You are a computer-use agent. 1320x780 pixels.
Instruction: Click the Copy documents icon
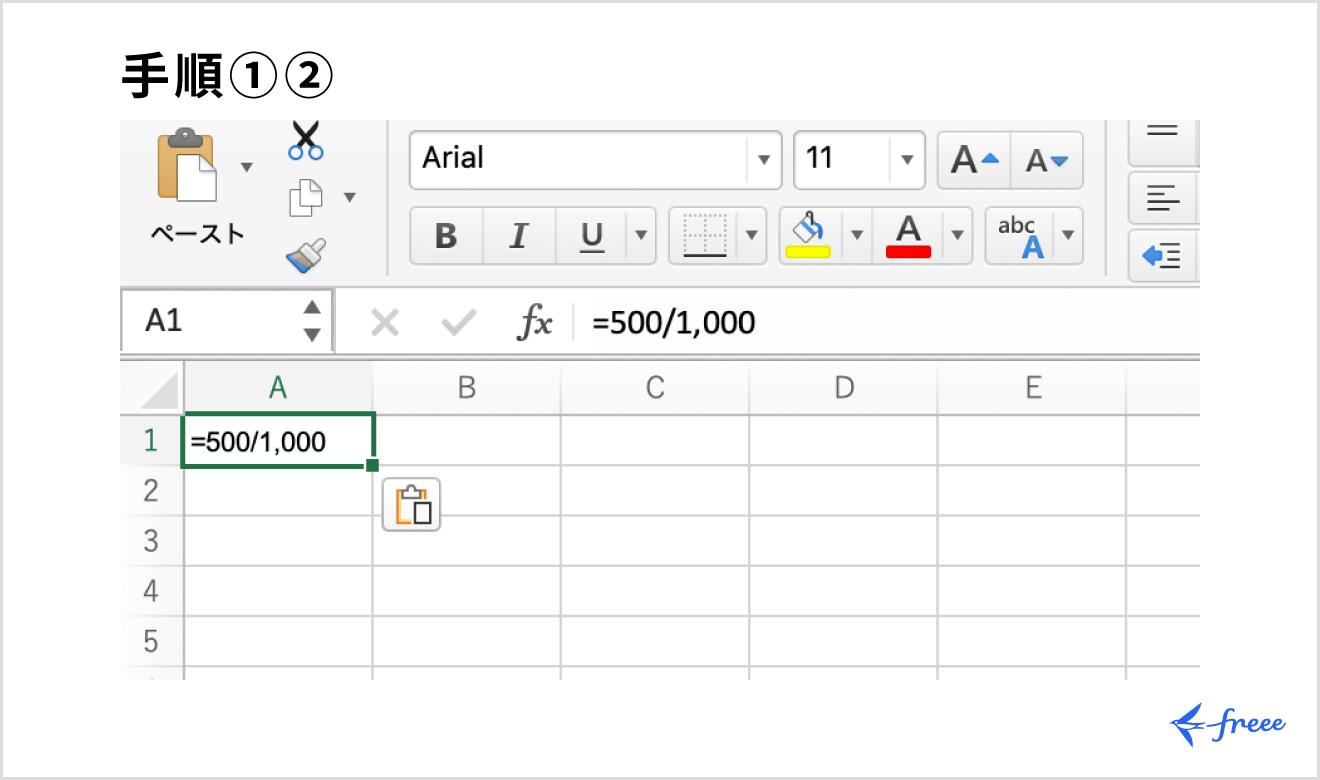305,197
